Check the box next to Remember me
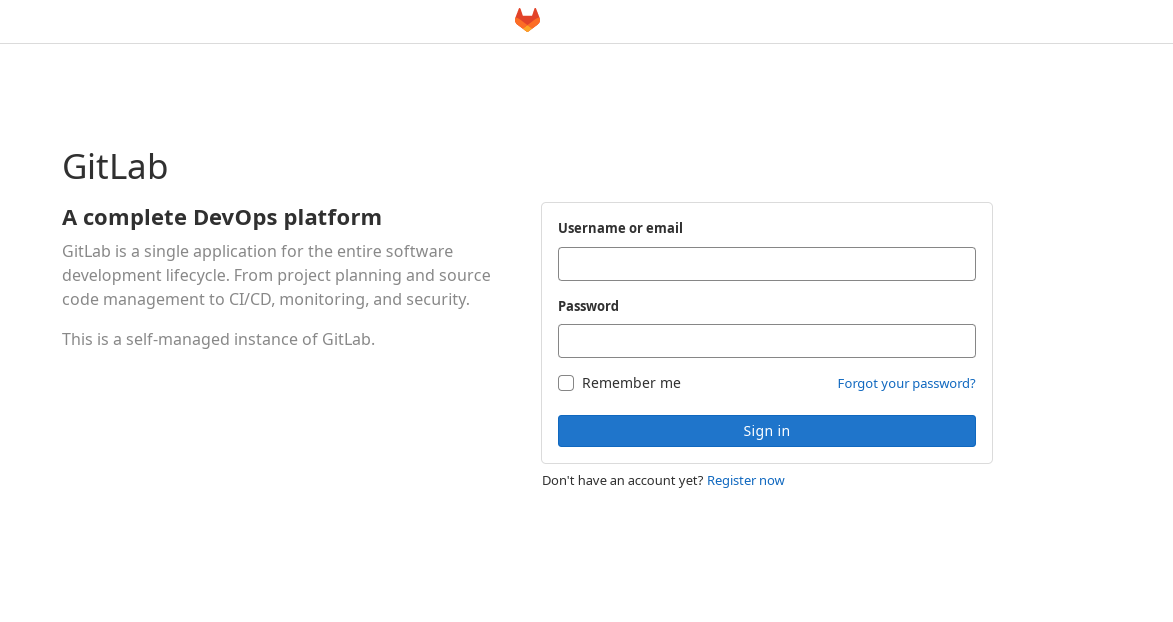This screenshot has width=1173, height=622. coord(565,382)
